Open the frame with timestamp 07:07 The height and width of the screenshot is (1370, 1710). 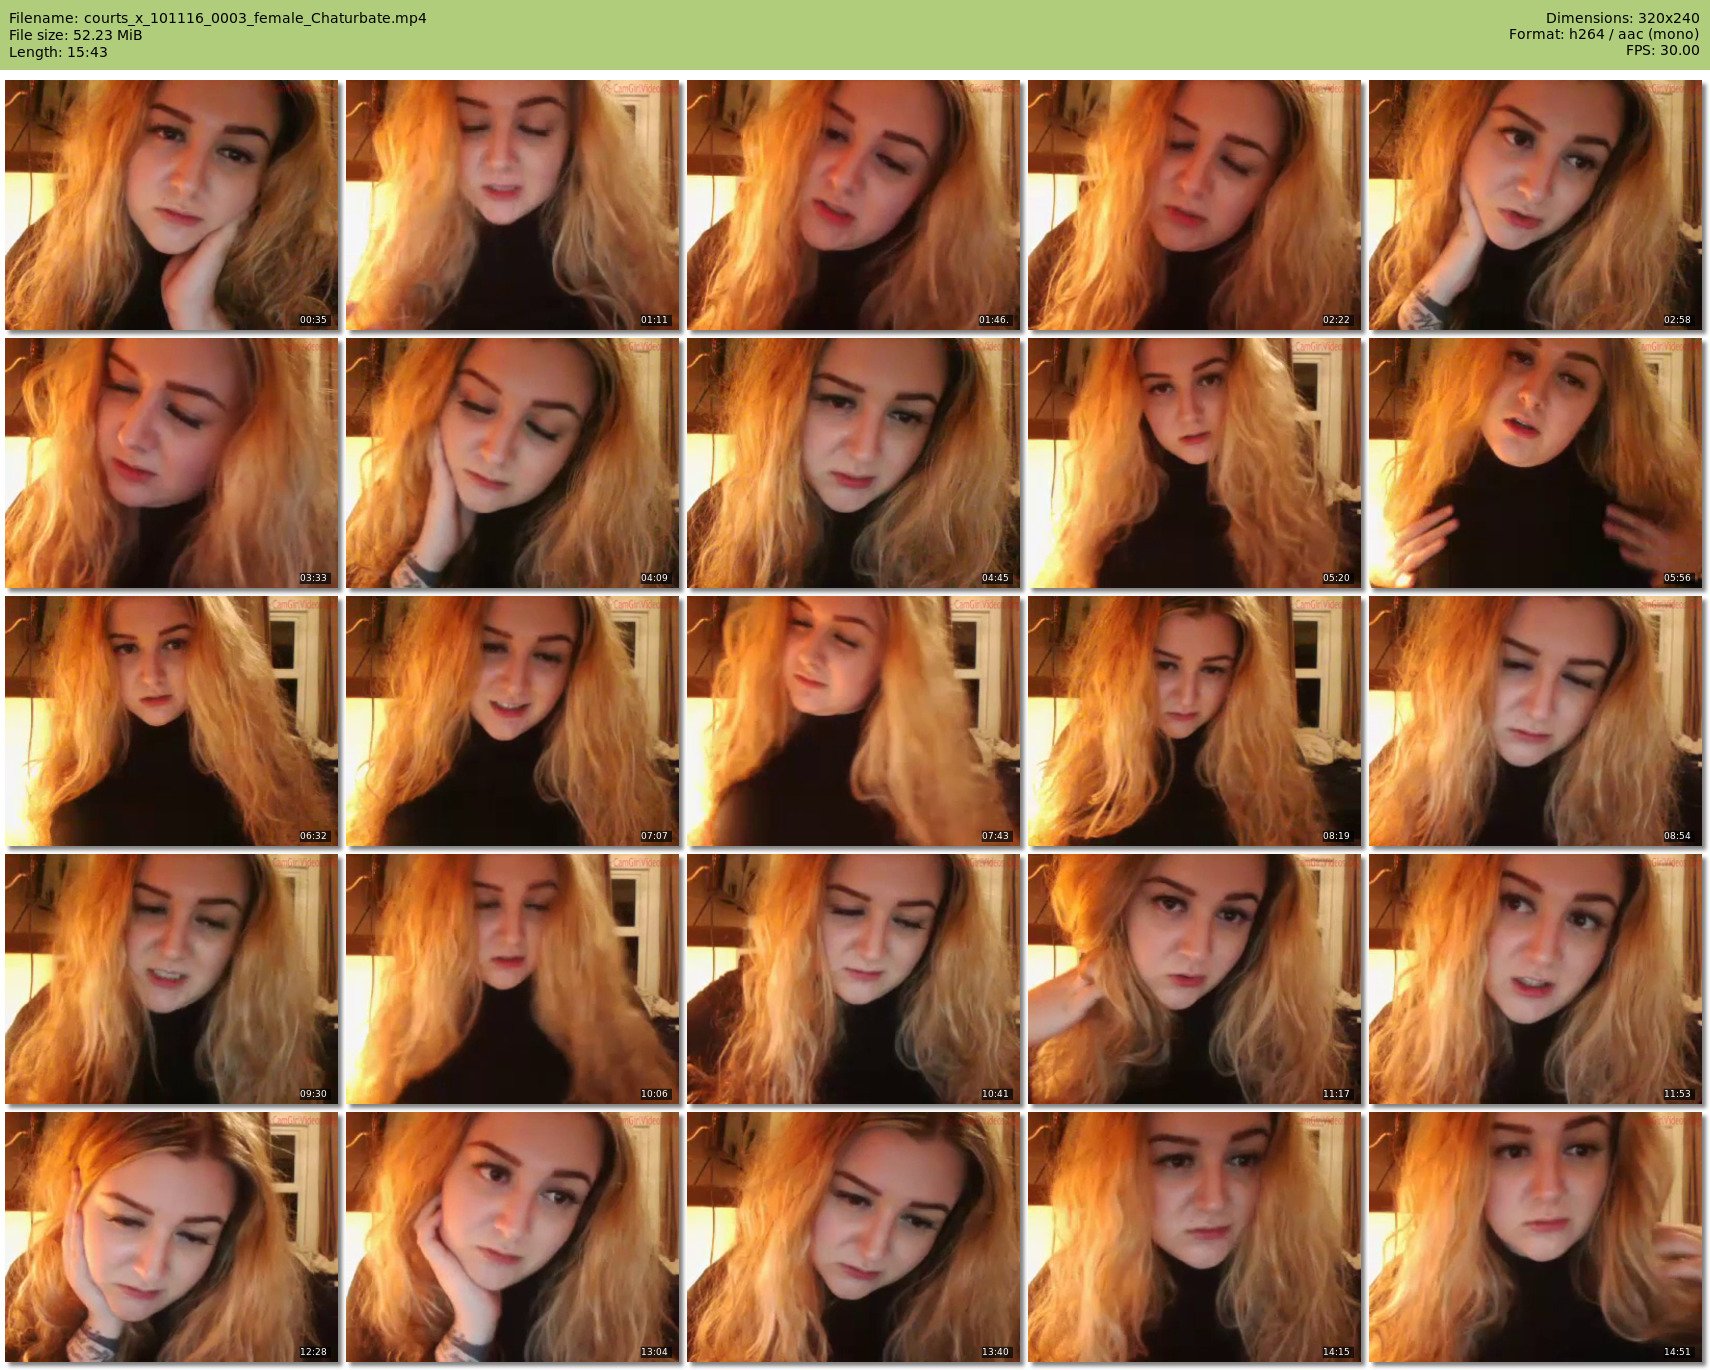point(513,721)
